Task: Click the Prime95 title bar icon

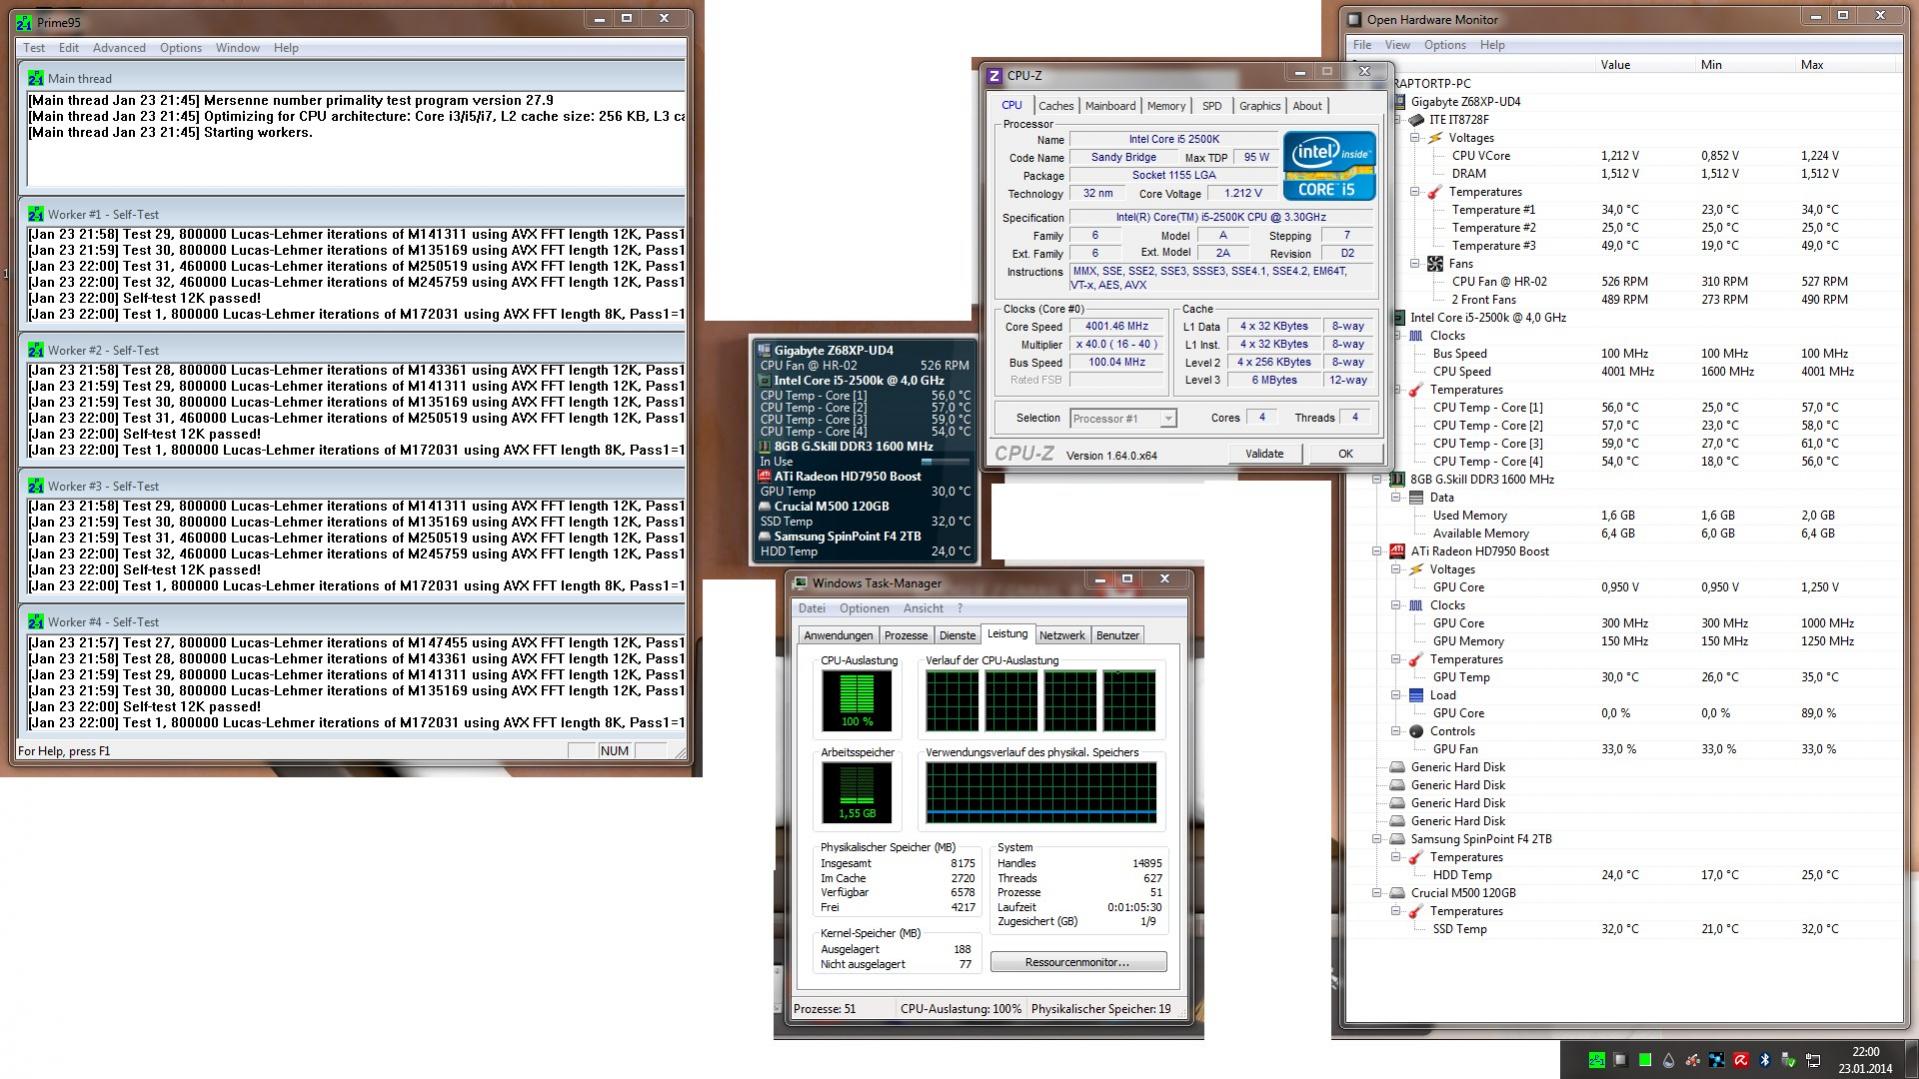Action: (x=24, y=22)
